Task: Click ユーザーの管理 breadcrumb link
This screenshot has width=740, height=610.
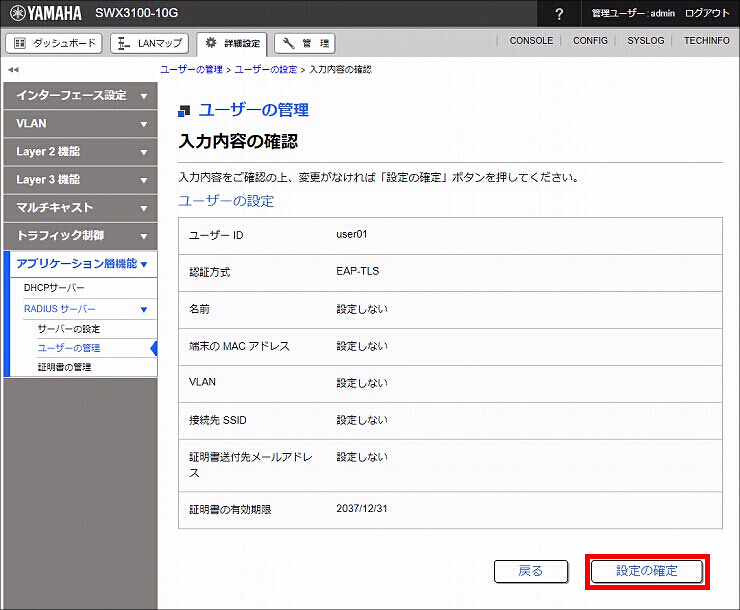Action: coord(191,70)
